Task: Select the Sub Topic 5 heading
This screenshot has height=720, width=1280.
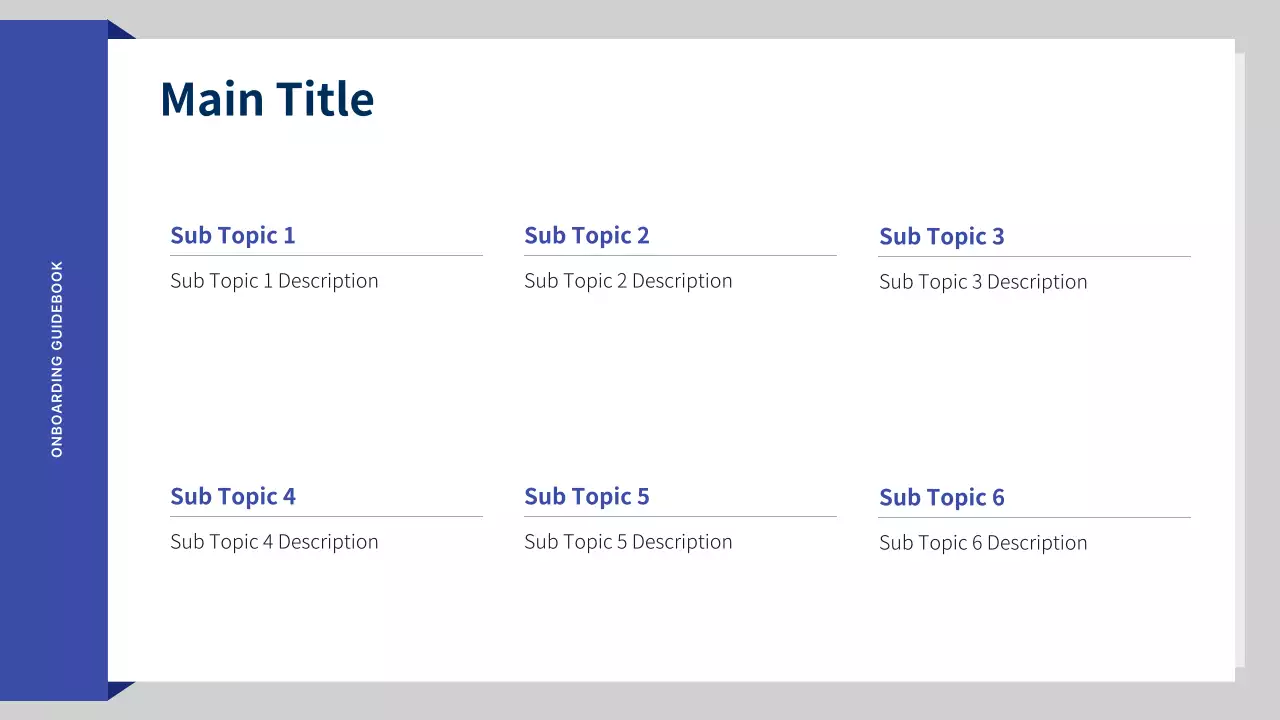Action: click(x=587, y=496)
